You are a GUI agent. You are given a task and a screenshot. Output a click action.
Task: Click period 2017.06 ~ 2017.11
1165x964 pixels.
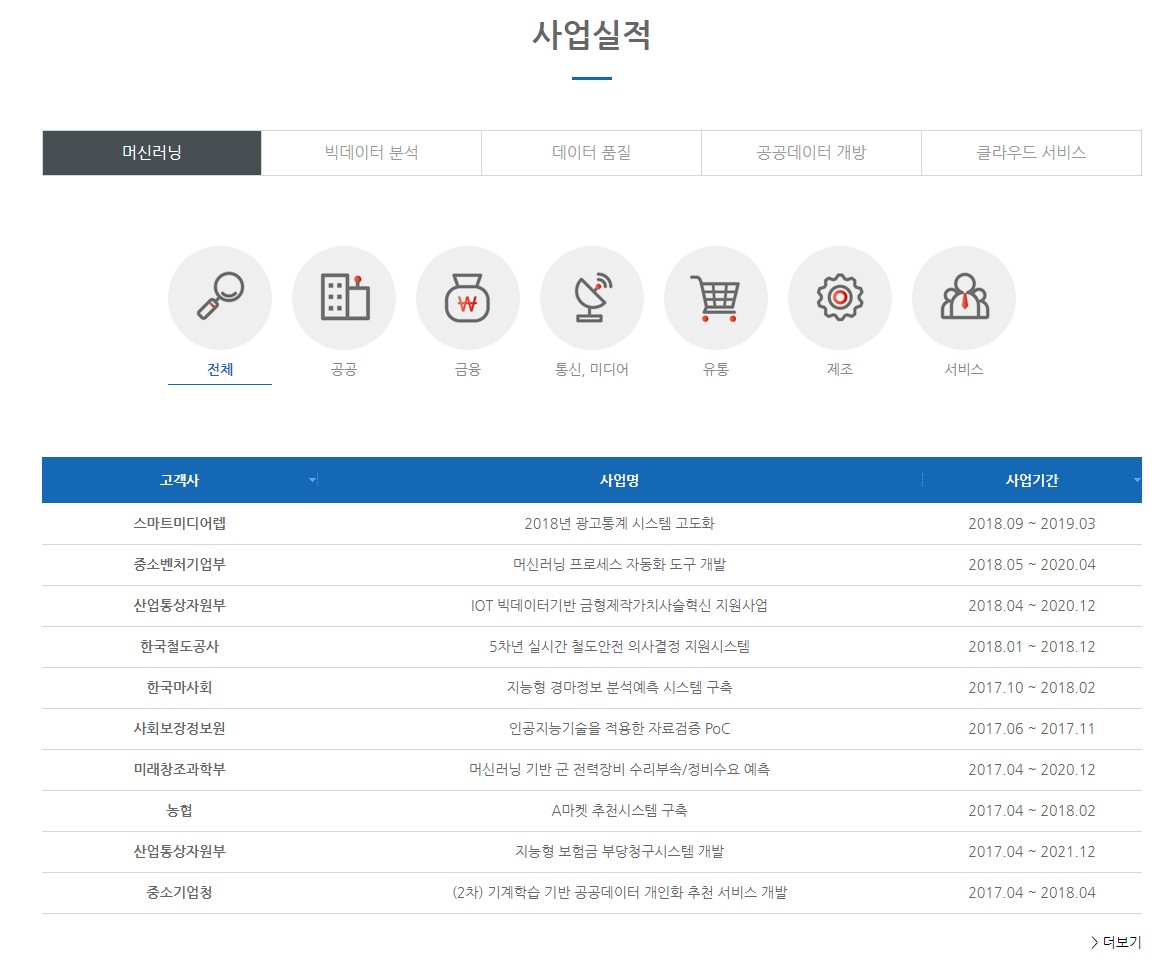tap(1032, 728)
